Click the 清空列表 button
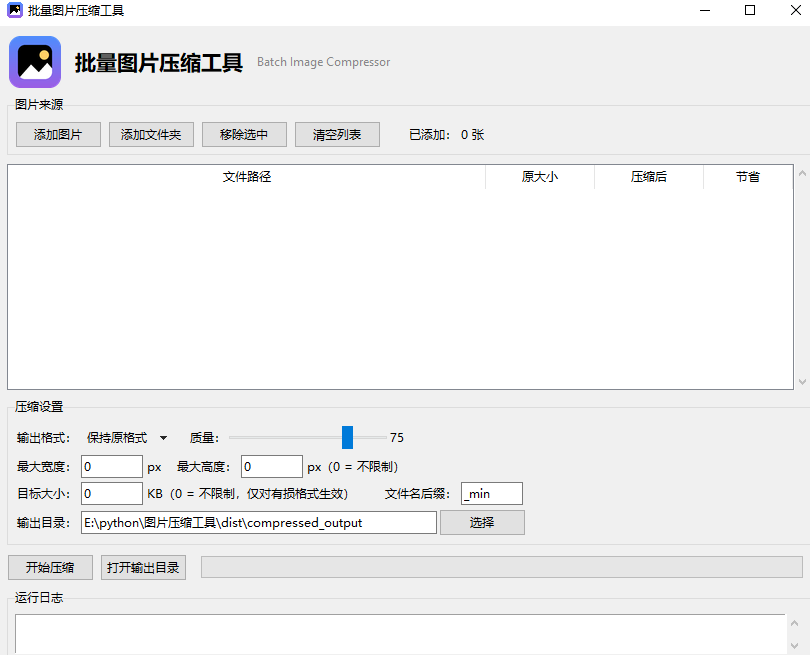 click(337, 135)
